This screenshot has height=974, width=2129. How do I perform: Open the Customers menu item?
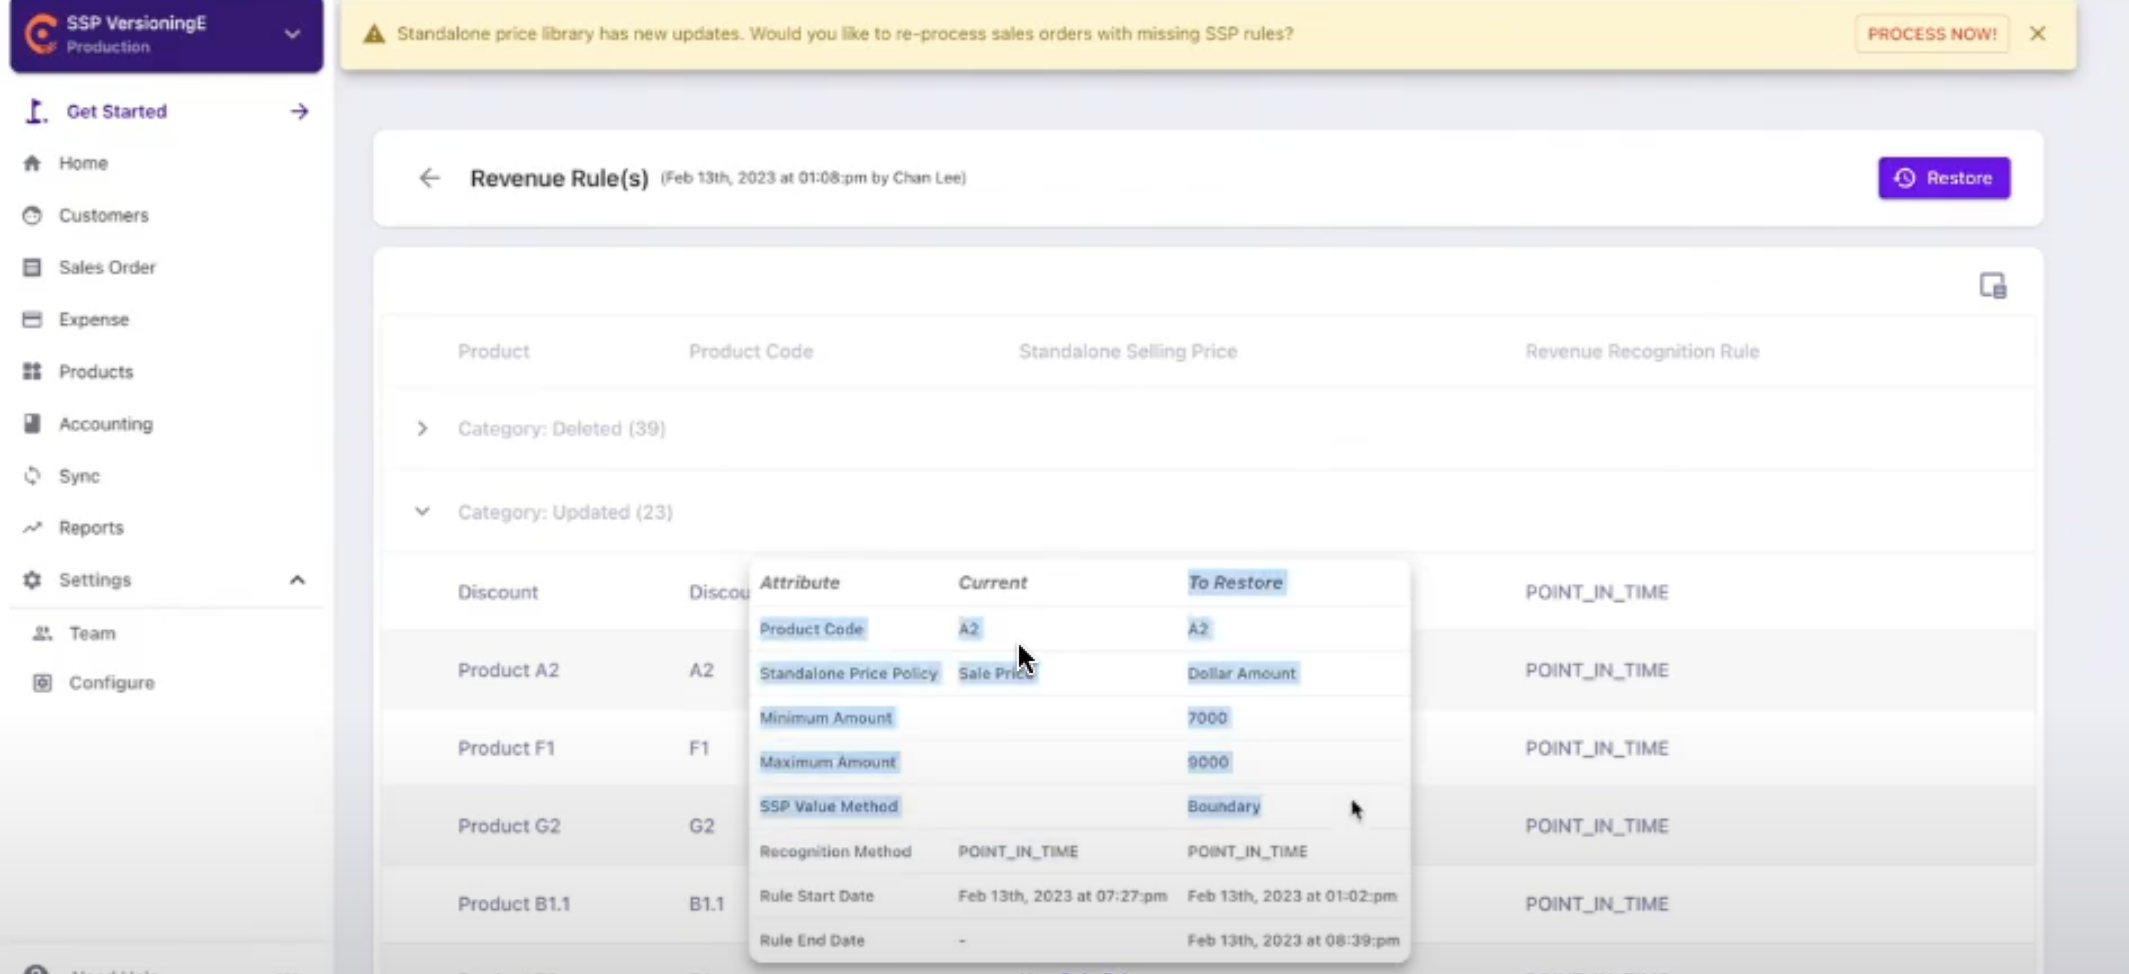tap(103, 215)
